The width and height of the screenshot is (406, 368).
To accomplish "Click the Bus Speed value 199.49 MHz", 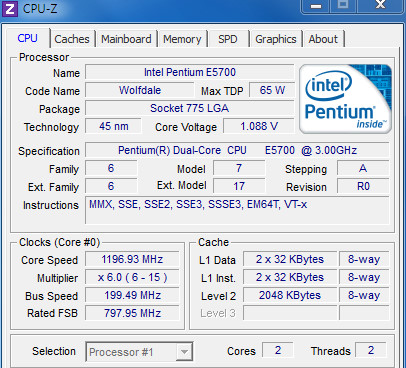I will click(132, 295).
